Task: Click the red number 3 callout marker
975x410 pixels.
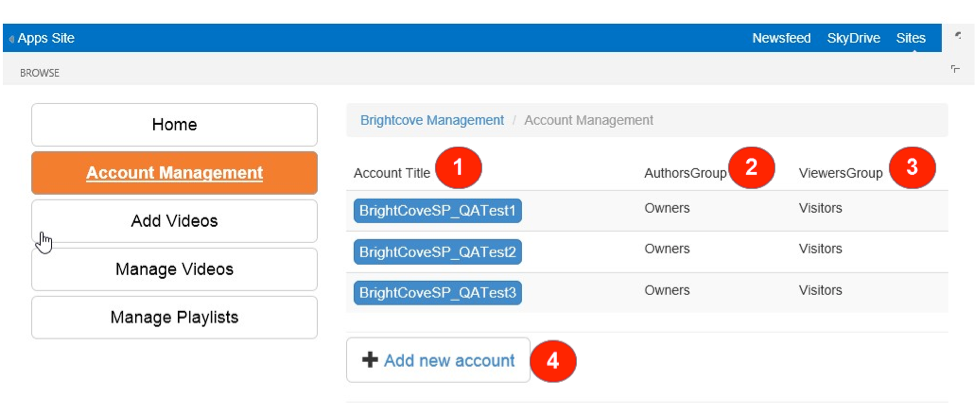Action: tap(911, 168)
